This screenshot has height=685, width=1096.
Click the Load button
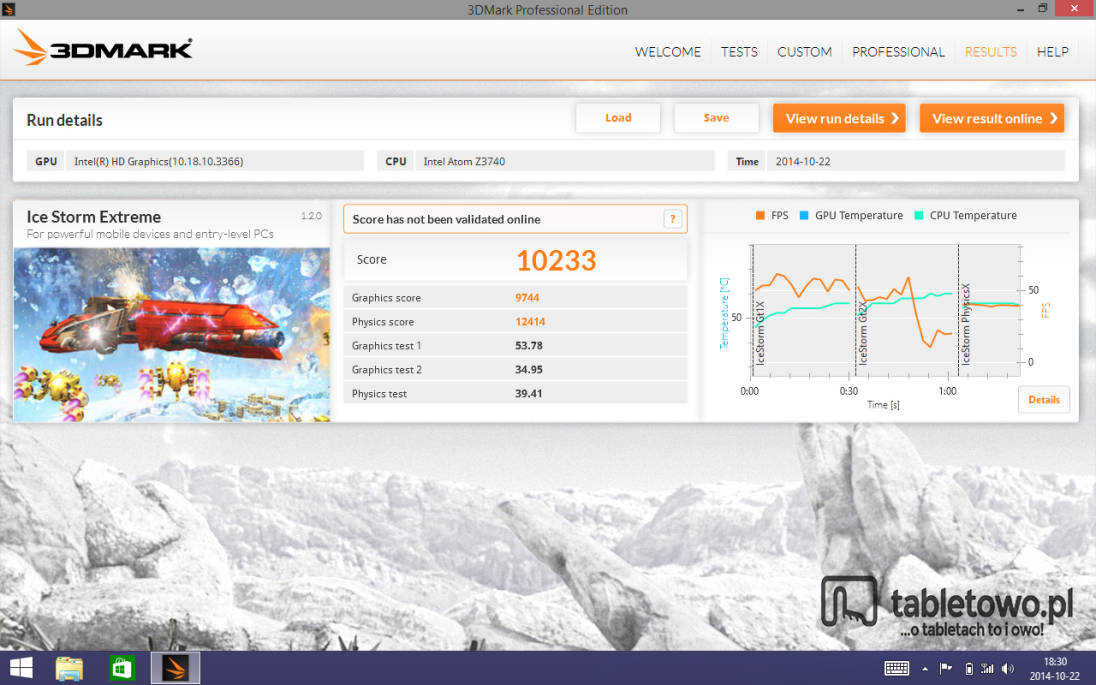click(x=618, y=118)
